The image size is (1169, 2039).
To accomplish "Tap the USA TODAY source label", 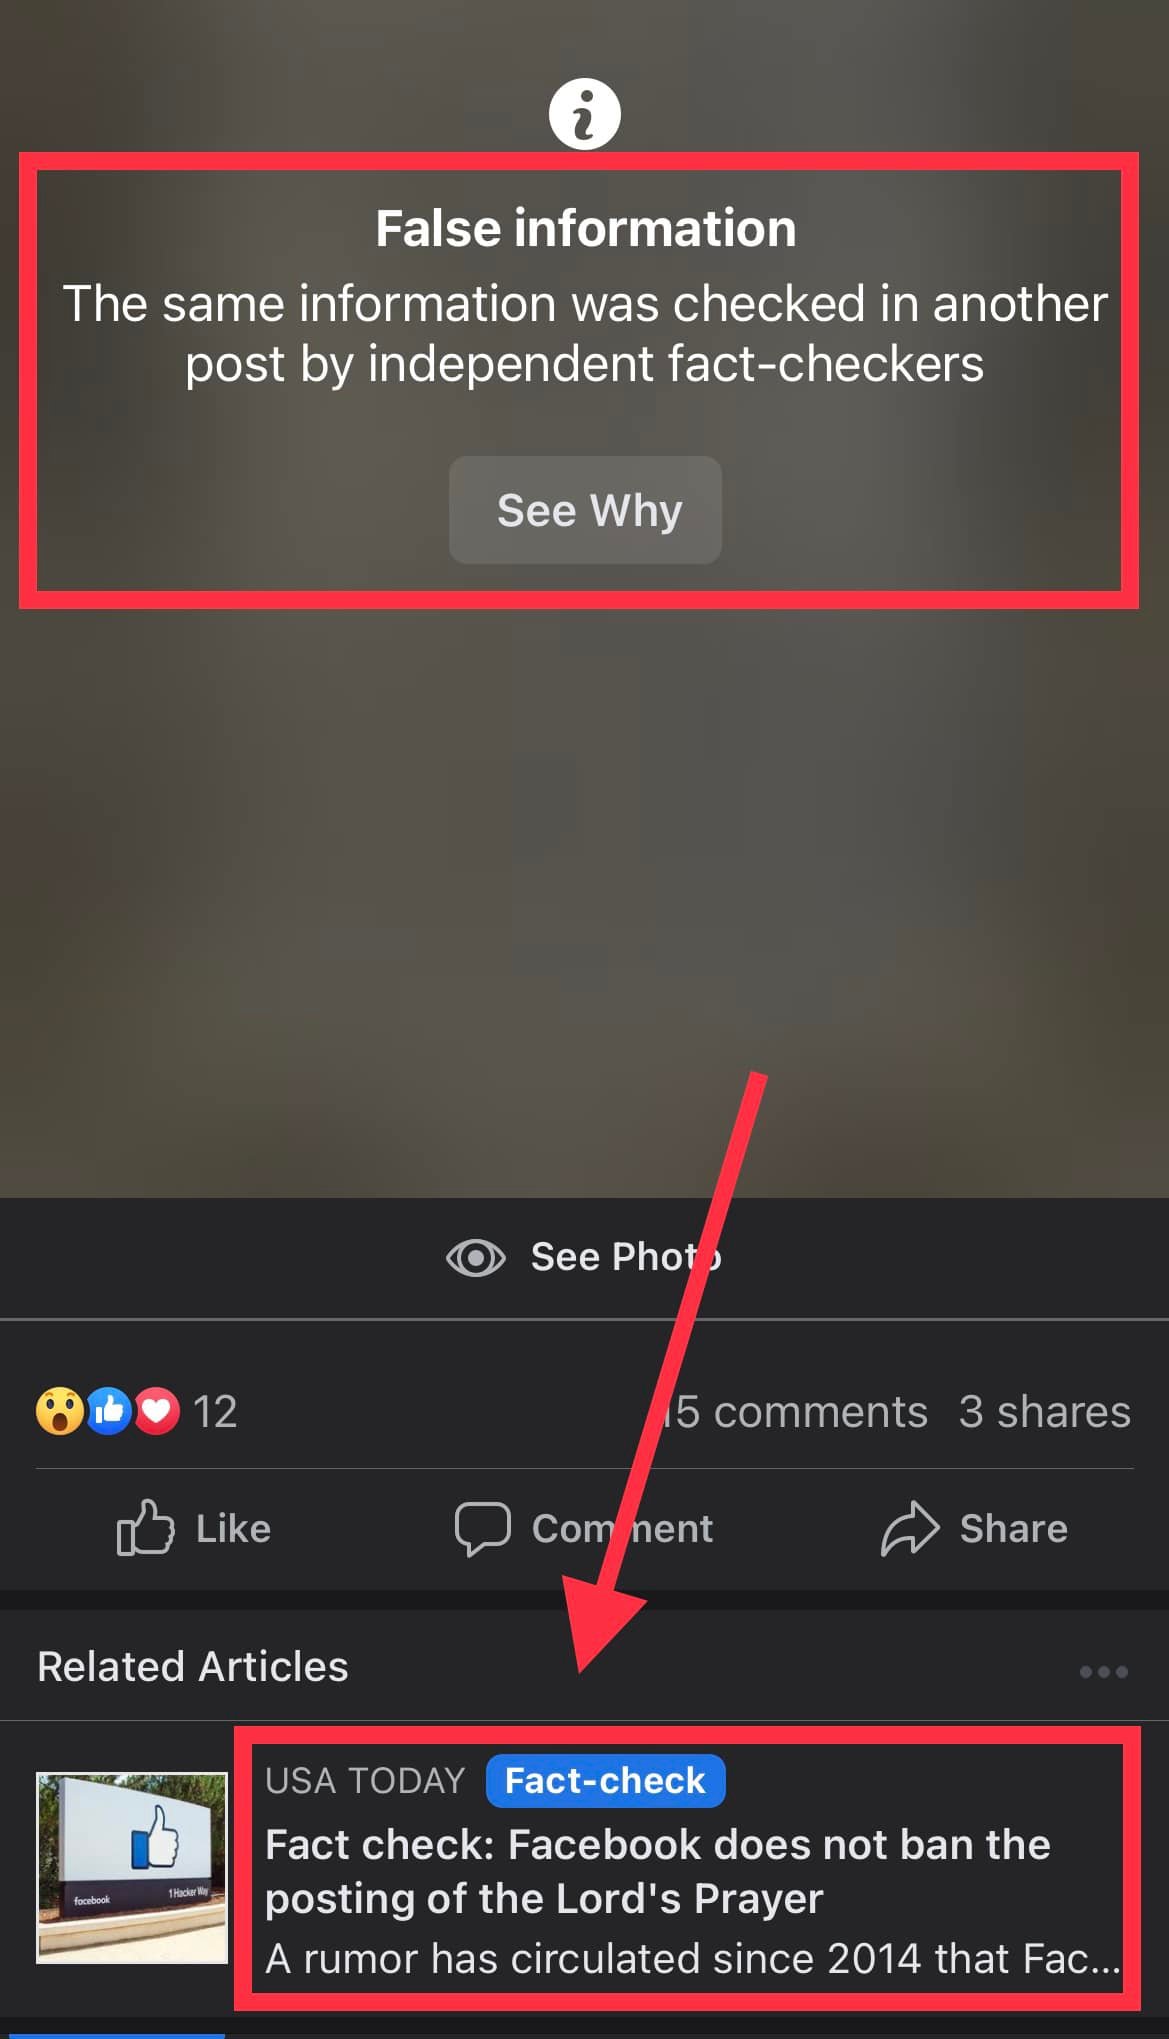I will 365,1781.
